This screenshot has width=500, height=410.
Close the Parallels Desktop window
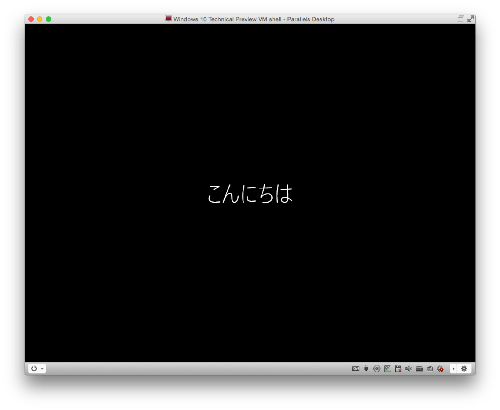31,19
